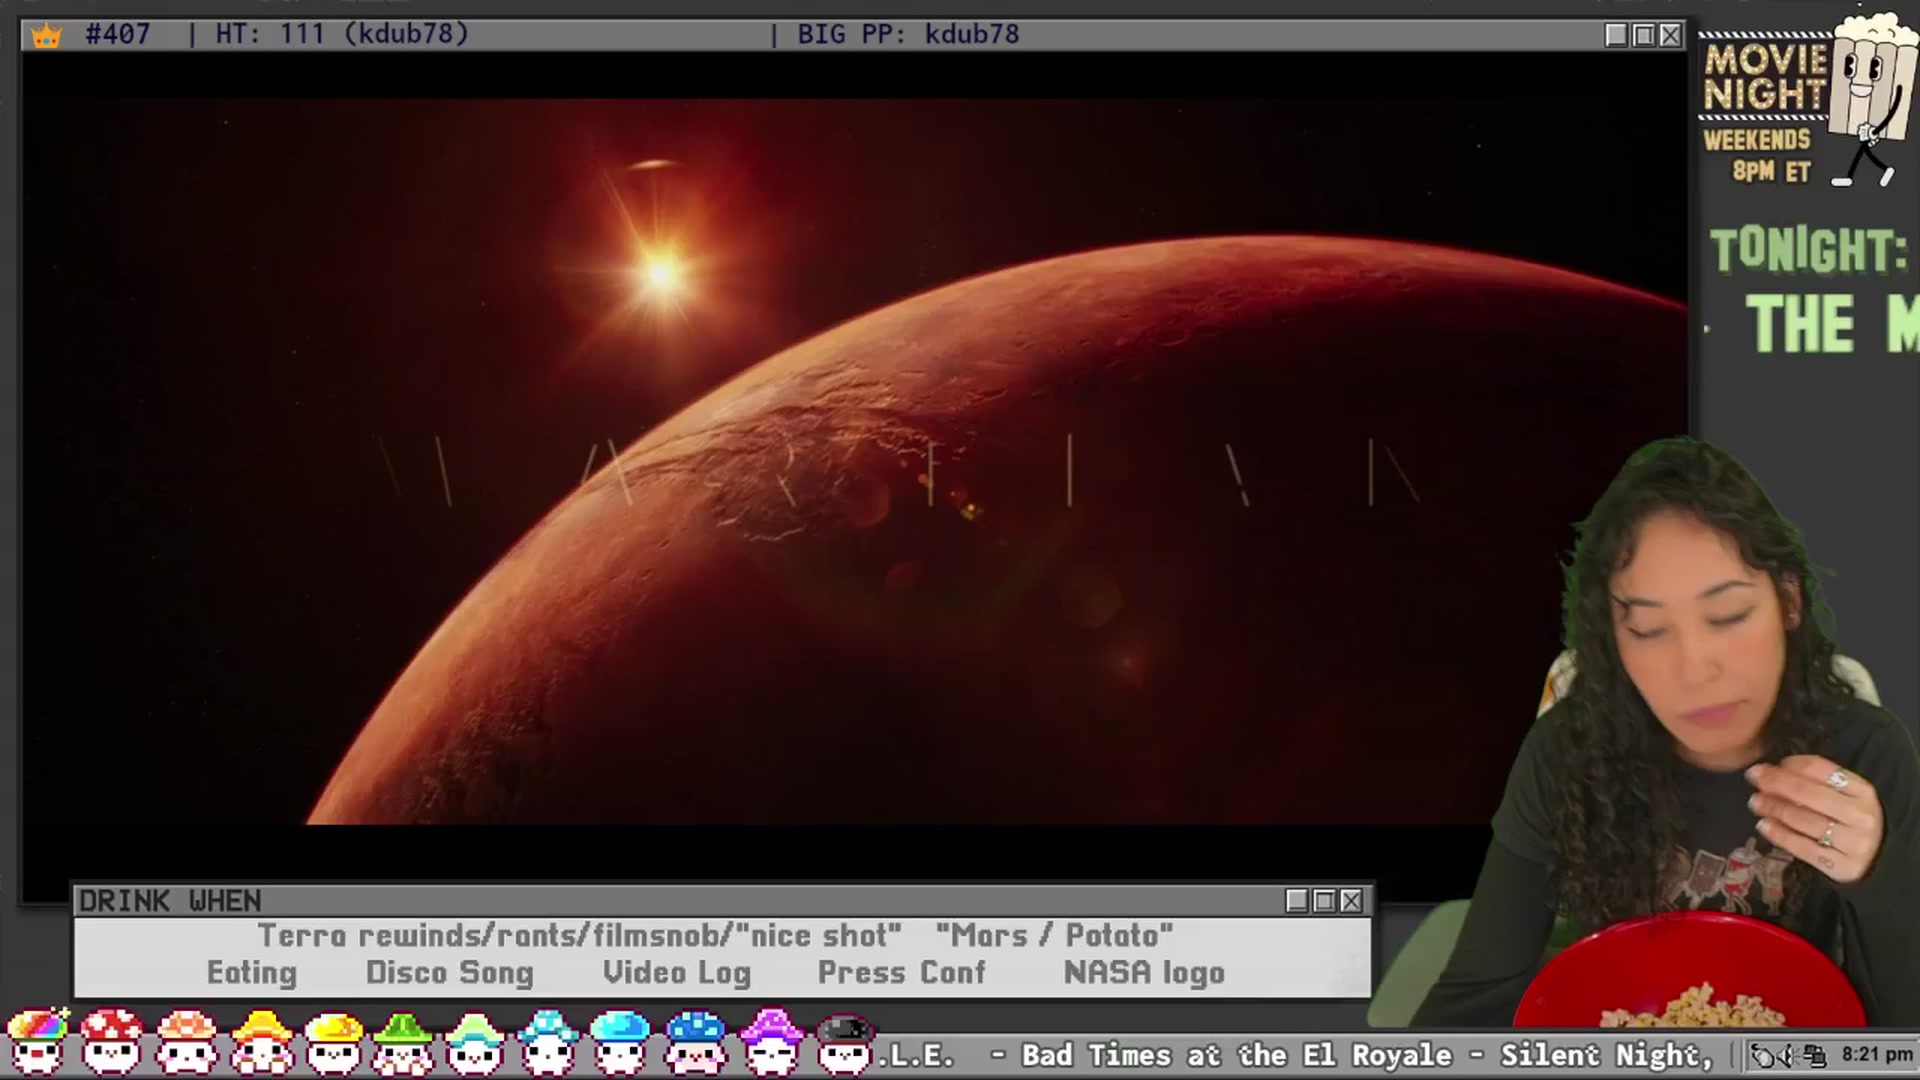1920x1080 pixels.
Task: Click the "Bad Times at the El Royale" ticker text
Action: [1236, 1055]
